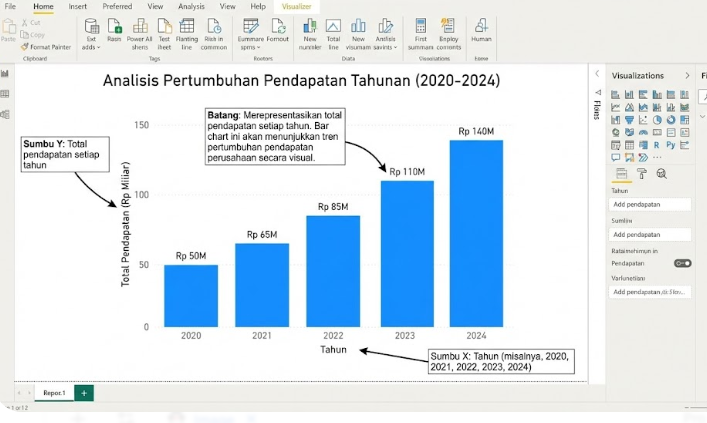The width and height of the screenshot is (707, 423).
Task: Click the Tahun Add pendapatan field
Action: click(x=651, y=204)
